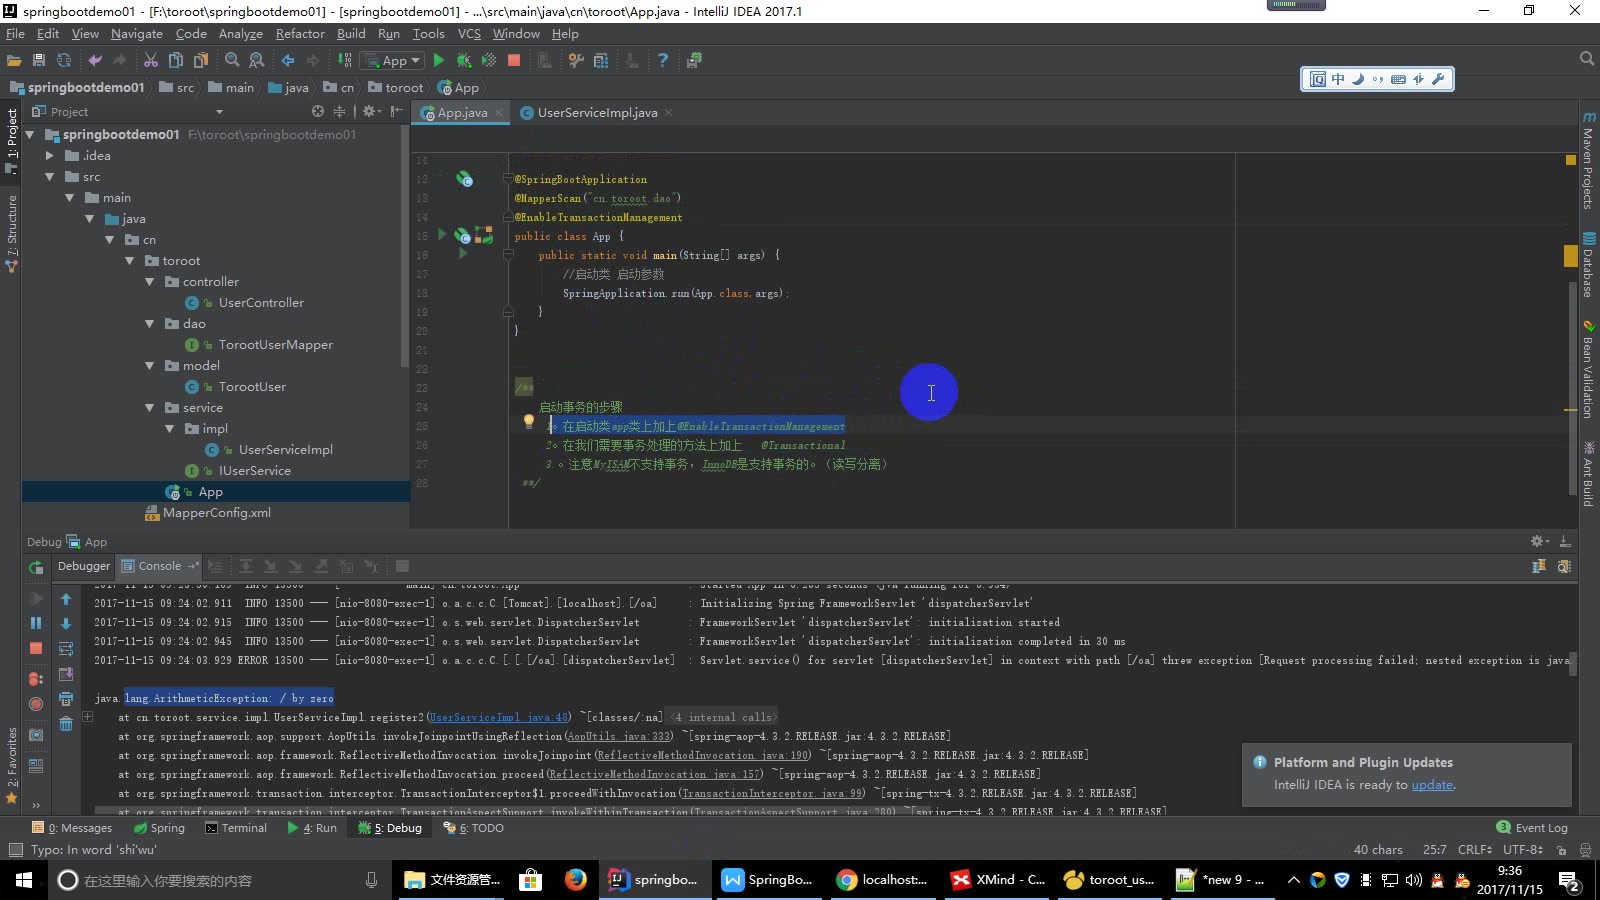Viewport: 1600px width, 900px height.
Task: Open the App run configuration dropdown
Action: 392,61
